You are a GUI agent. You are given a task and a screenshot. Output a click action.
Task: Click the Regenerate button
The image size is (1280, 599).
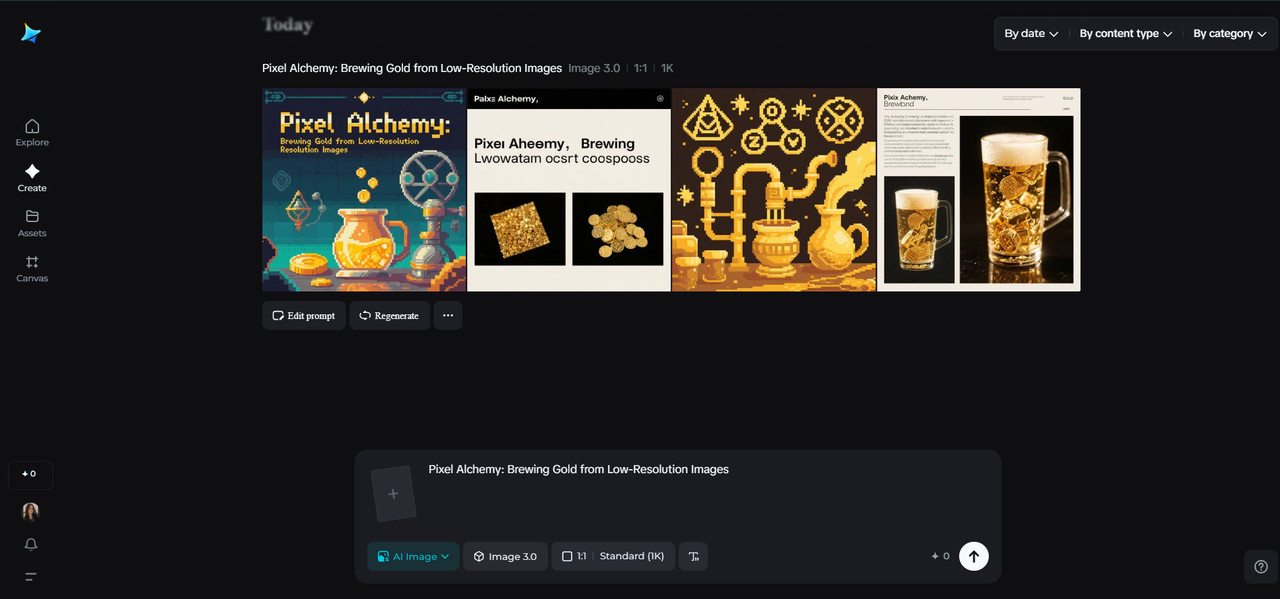pyautogui.click(x=389, y=315)
